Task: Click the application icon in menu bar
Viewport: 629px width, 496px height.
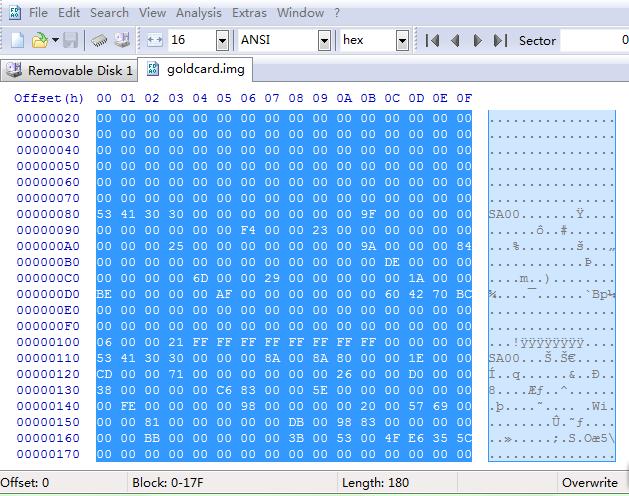Action: (15, 12)
